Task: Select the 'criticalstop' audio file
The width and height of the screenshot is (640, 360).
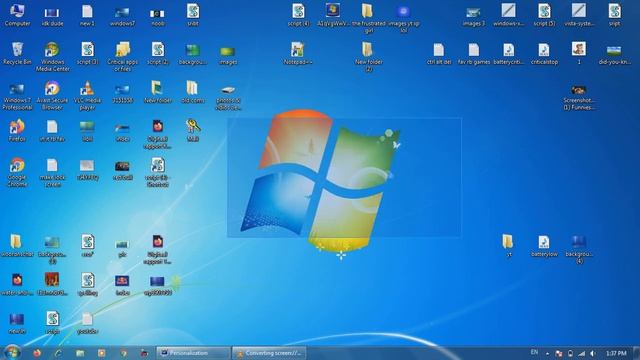Action: 544,53
